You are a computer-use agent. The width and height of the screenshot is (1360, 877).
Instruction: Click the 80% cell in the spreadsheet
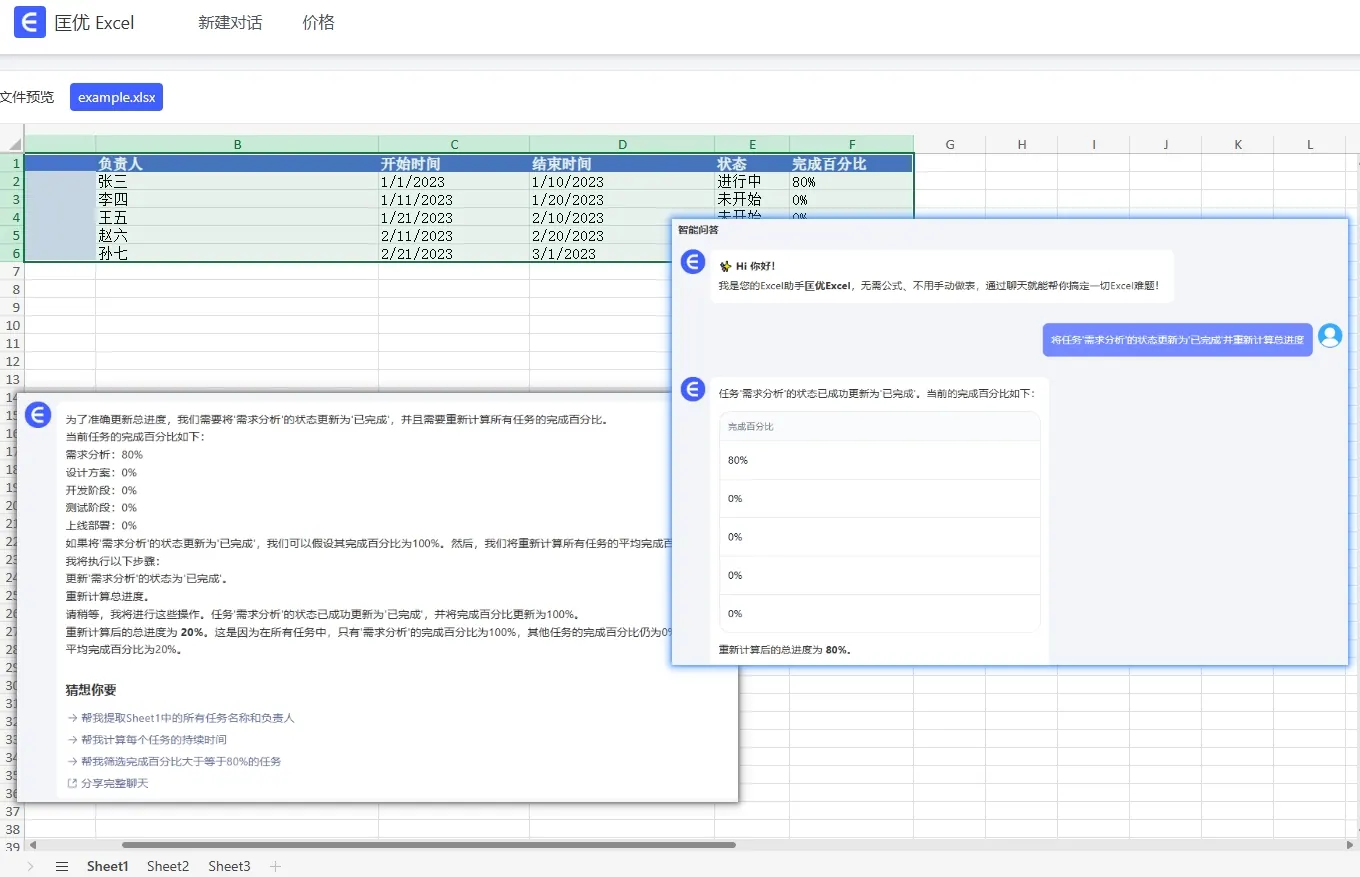click(x=851, y=181)
